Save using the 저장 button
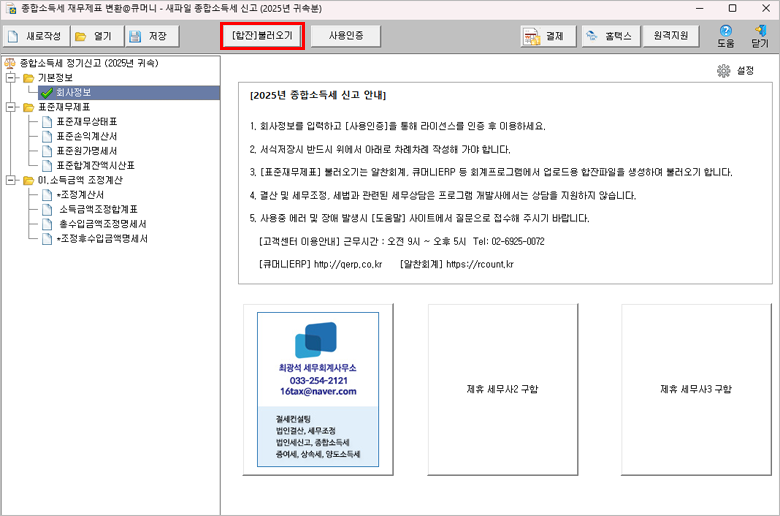780x516 pixels. 152,36
